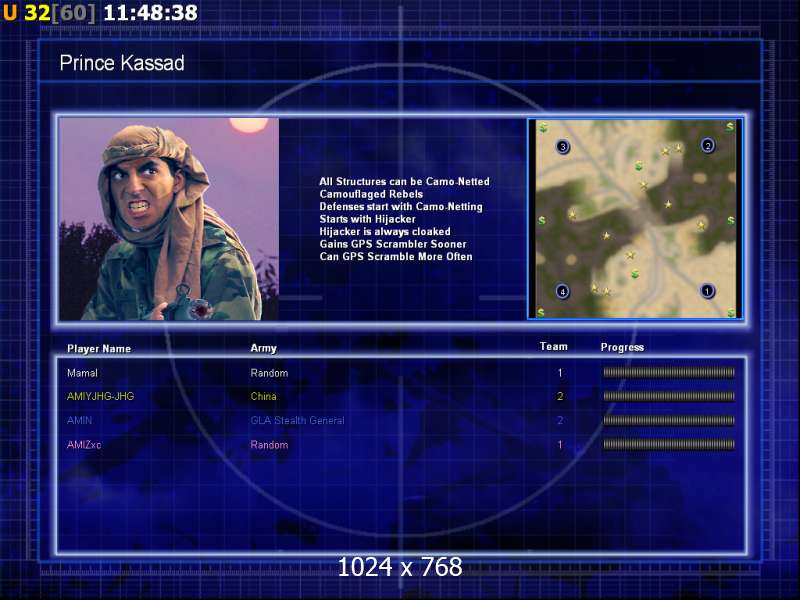This screenshot has width=800, height=600.
Task: Select player name AMIYJHG-JHG
Action: pyautogui.click(x=101, y=396)
